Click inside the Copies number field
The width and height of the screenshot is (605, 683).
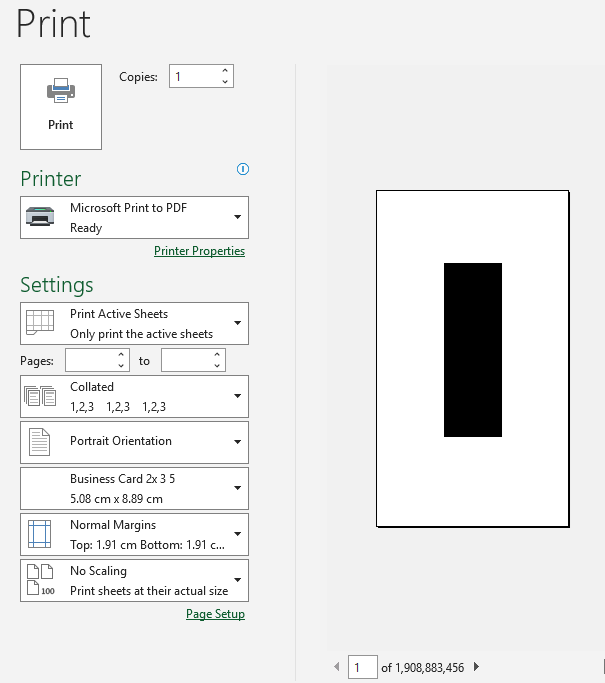(192, 77)
